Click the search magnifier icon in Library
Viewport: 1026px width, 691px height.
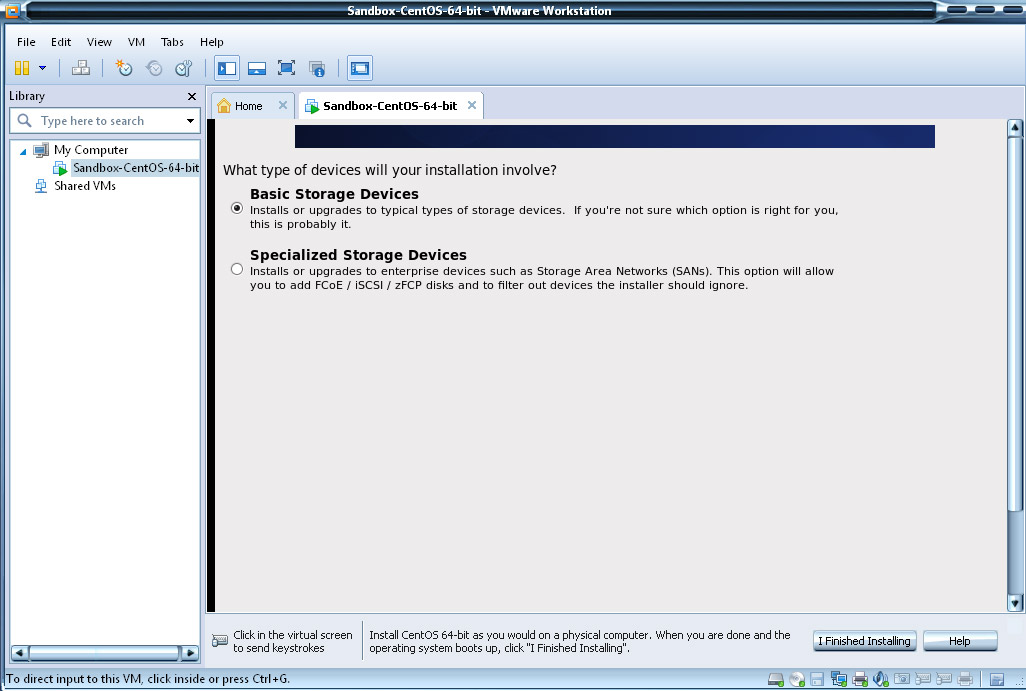24,120
